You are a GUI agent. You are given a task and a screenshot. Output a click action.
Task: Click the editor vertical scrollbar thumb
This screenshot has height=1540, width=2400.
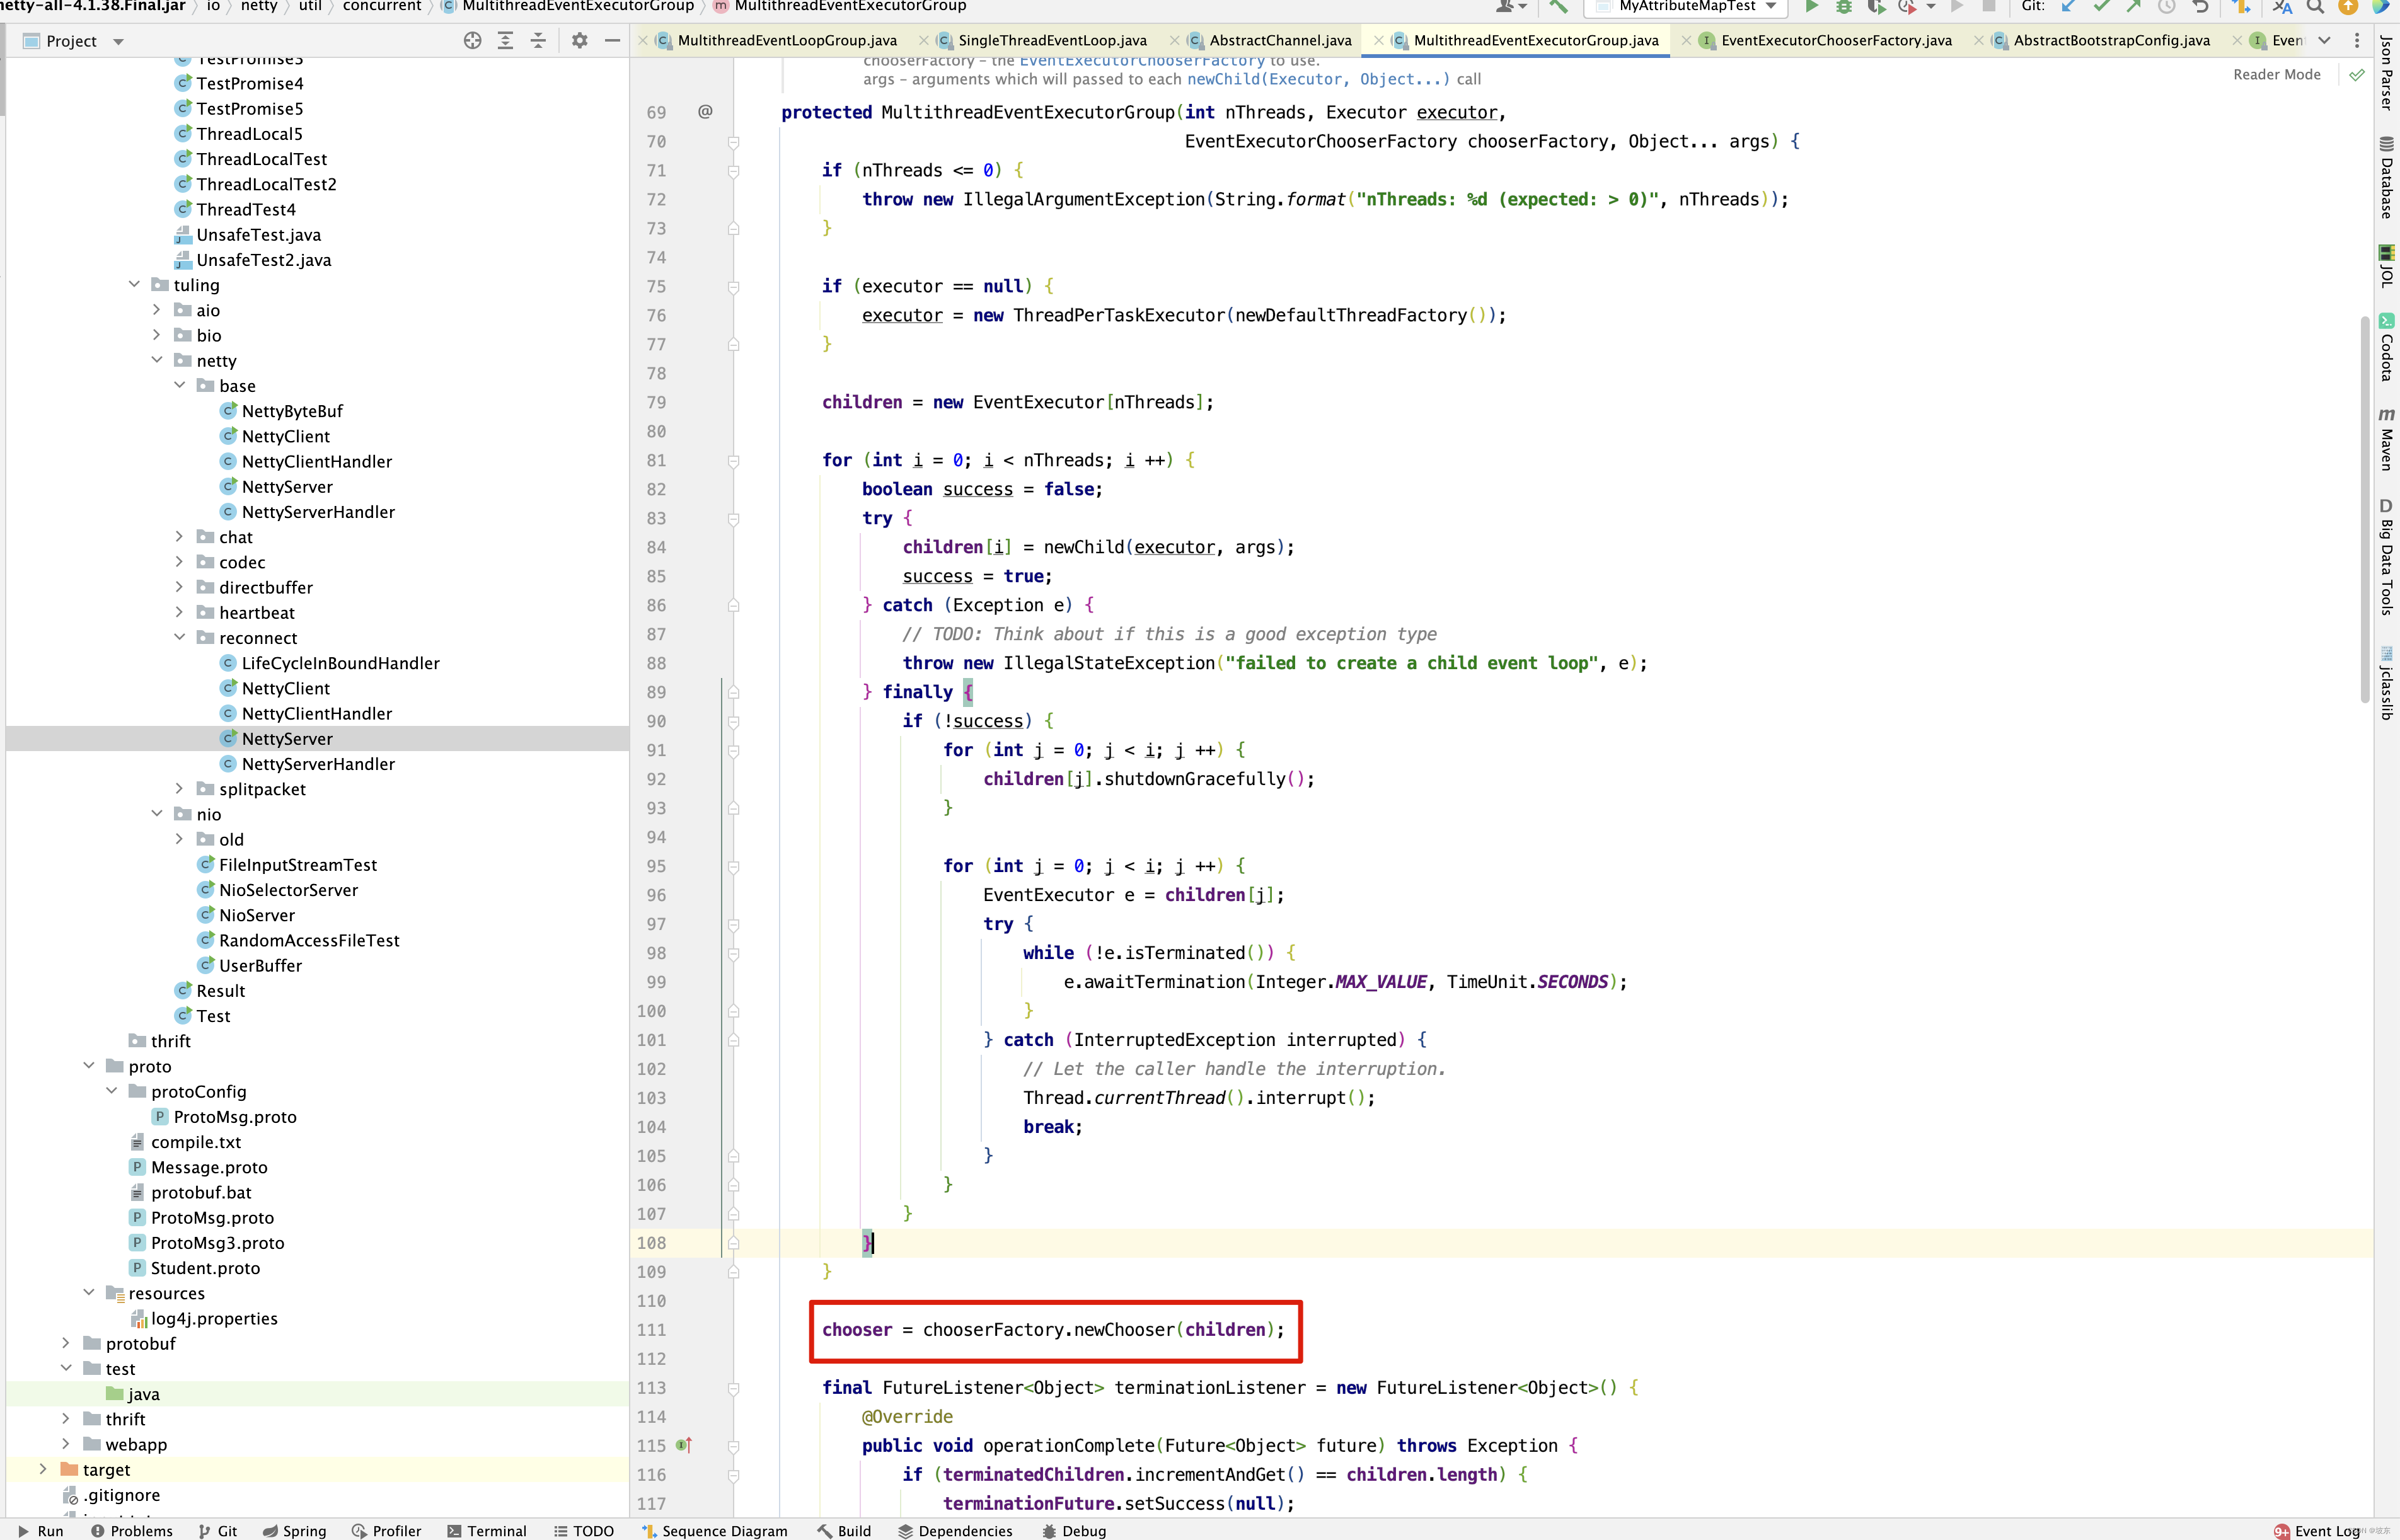[2364, 510]
